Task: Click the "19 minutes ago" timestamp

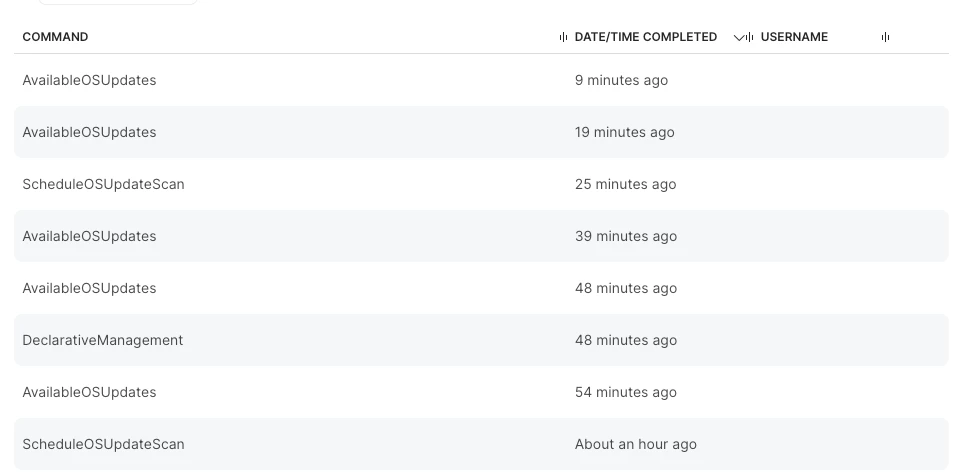Action: pyautogui.click(x=624, y=132)
